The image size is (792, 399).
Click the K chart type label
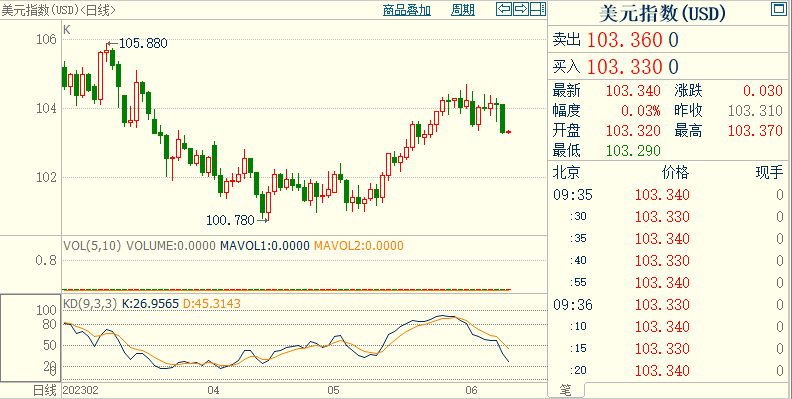tap(67, 29)
